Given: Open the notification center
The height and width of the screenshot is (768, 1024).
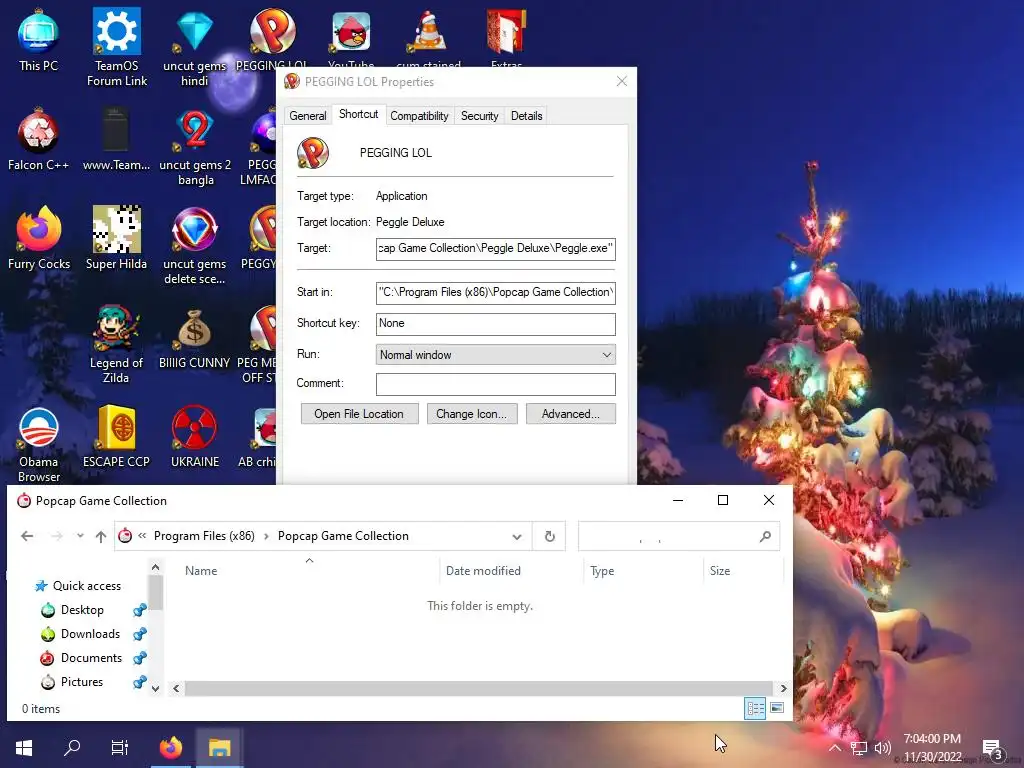Looking at the screenshot, I should point(992,748).
